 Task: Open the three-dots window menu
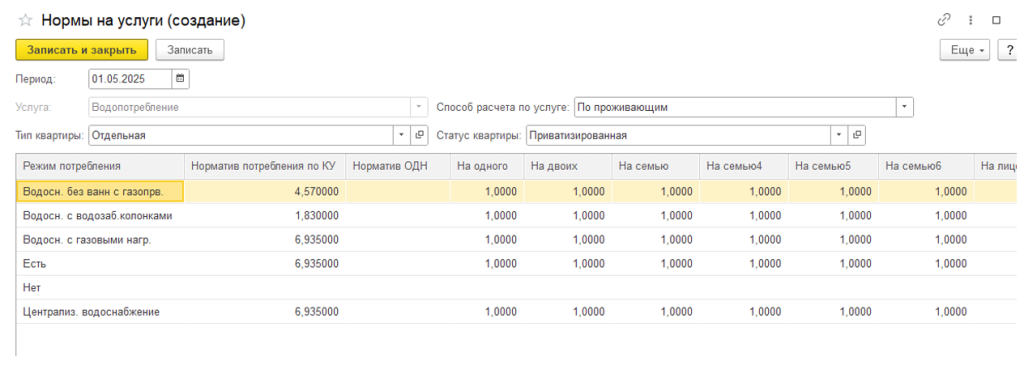click(x=971, y=20)
